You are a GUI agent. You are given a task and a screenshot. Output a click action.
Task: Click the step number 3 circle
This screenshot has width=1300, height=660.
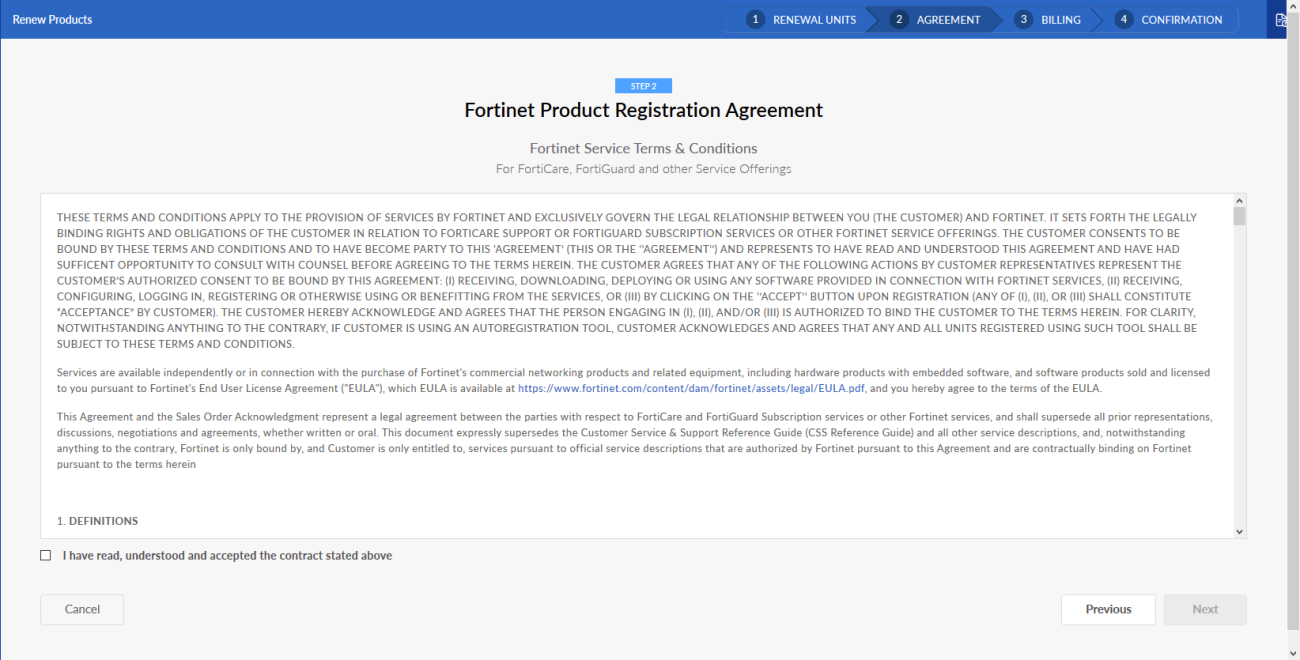[1023, 19]
